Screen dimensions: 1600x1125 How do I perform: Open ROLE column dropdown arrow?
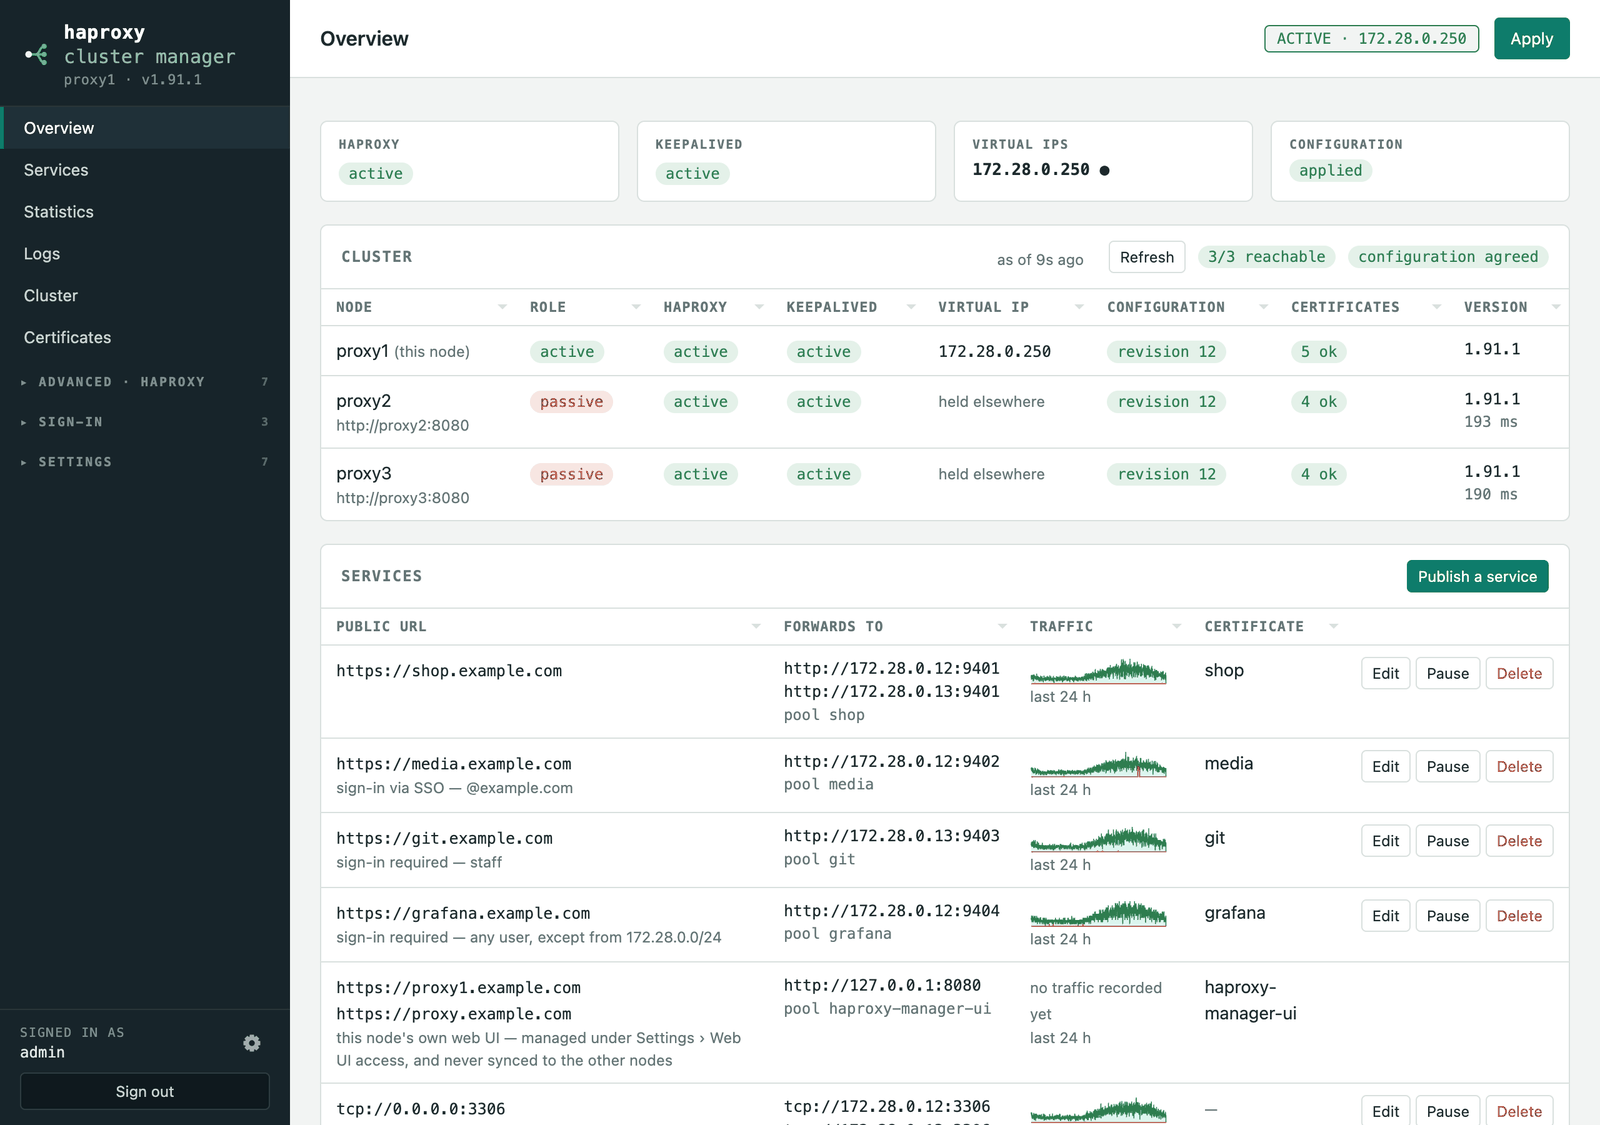click(636, 307)
